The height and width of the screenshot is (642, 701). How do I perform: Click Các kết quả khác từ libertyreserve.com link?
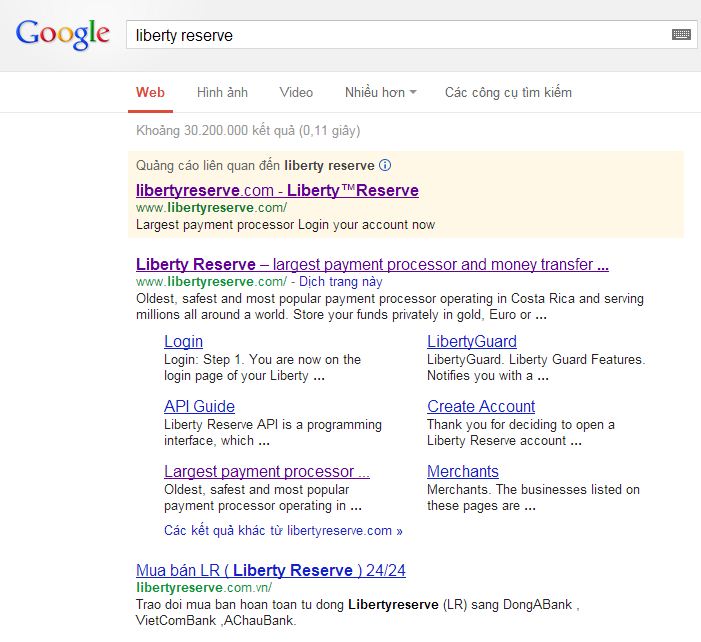pyautogui.click(x=283, y=531)
